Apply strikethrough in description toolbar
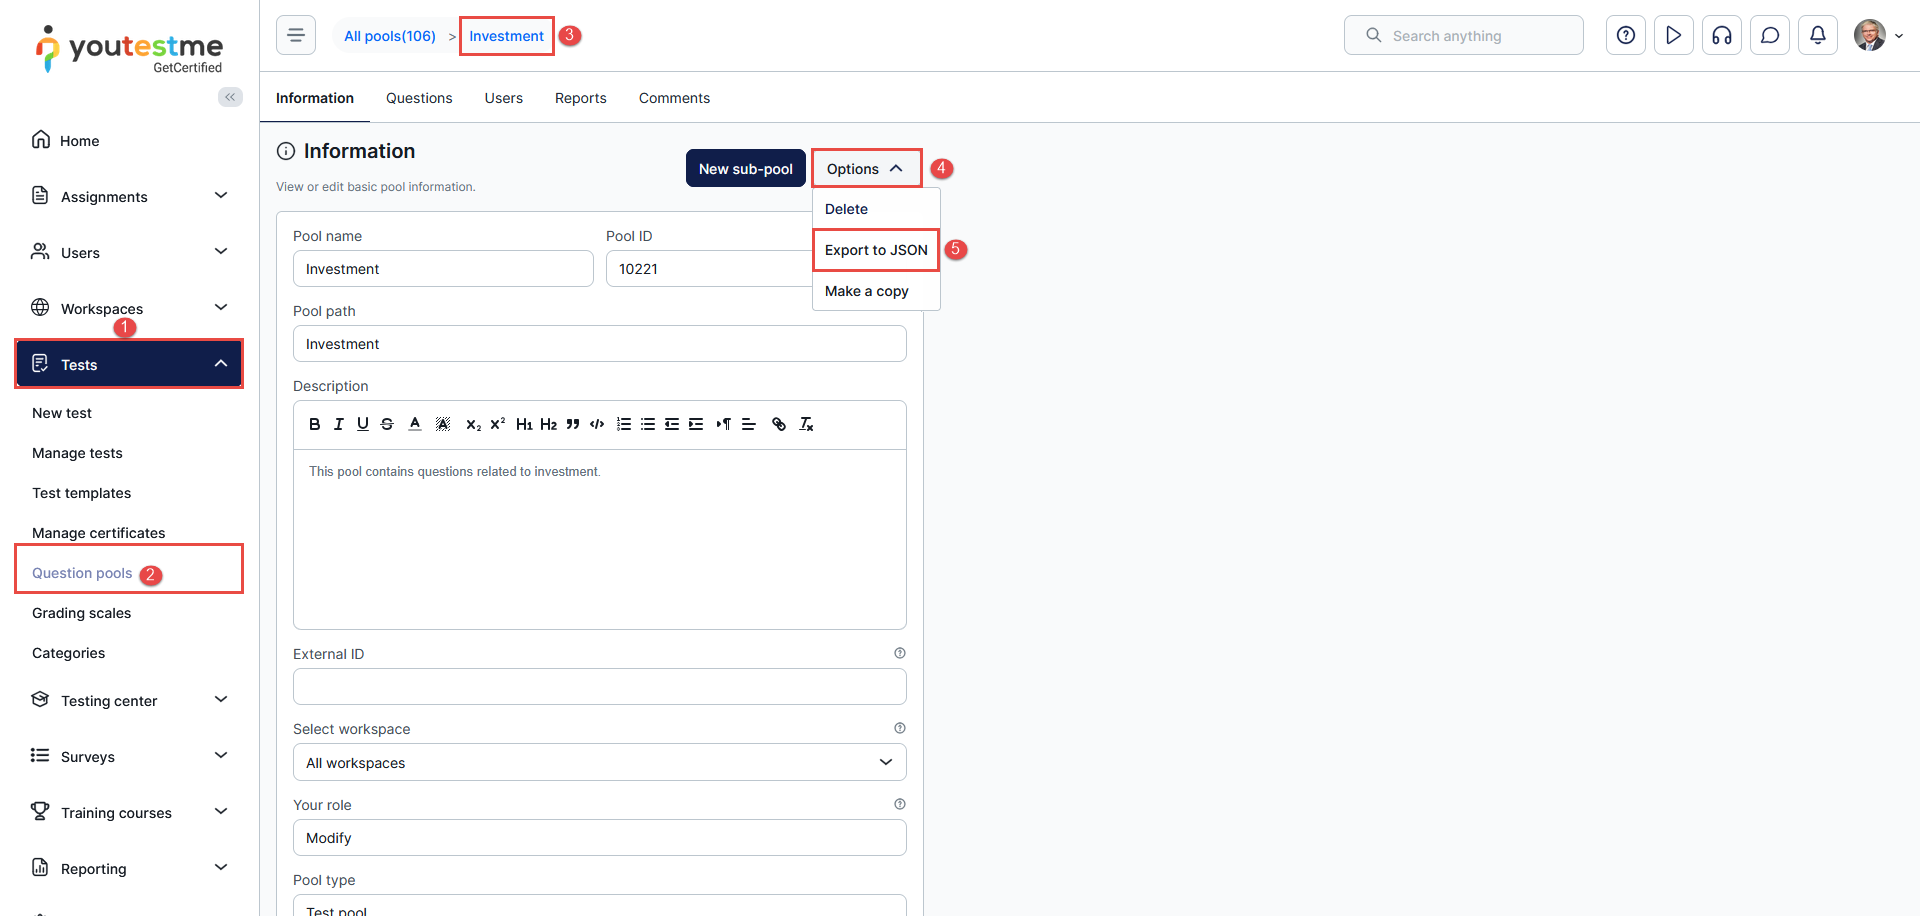The height and width of the screenshot is (916, 1920). (387, 424)
